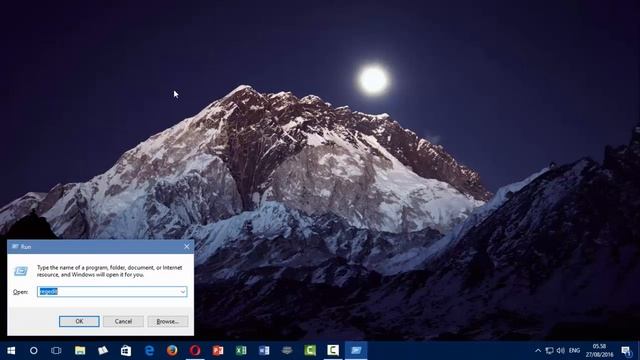The image size is (640, 360).
Task: Expand the Open combo box history
Action: coord(182,291)
